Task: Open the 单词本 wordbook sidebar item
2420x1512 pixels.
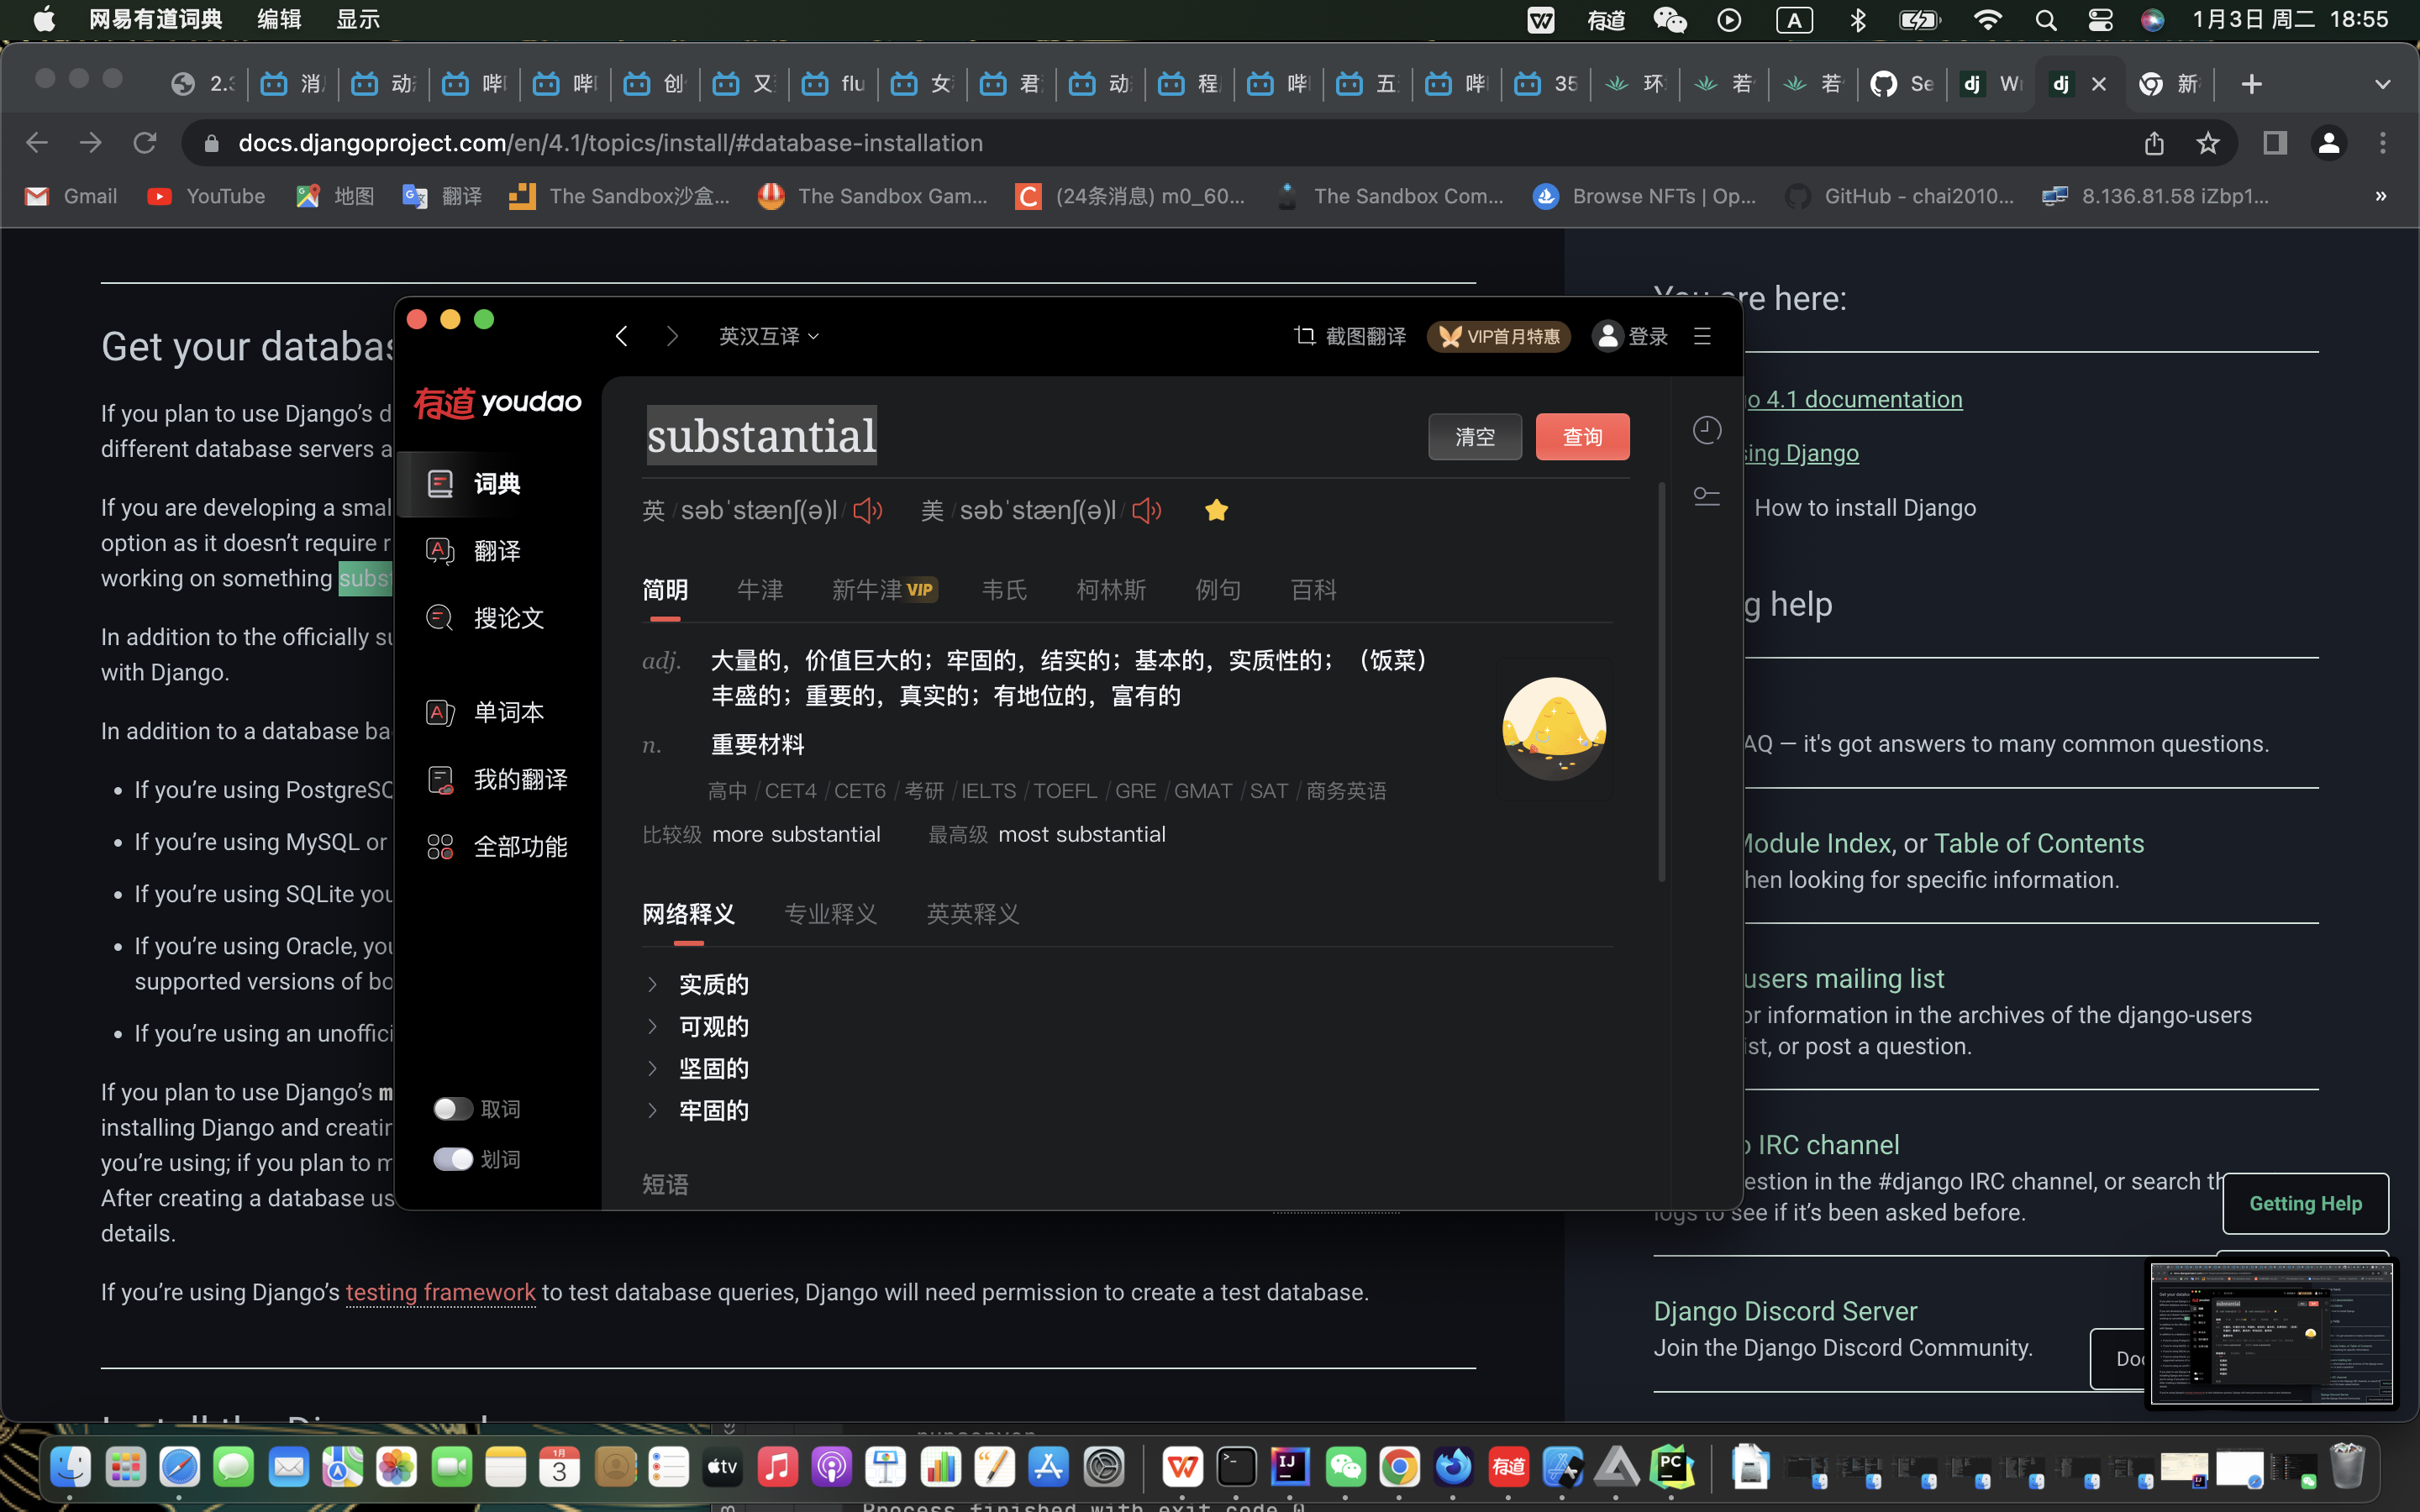Action: point(508,712)
